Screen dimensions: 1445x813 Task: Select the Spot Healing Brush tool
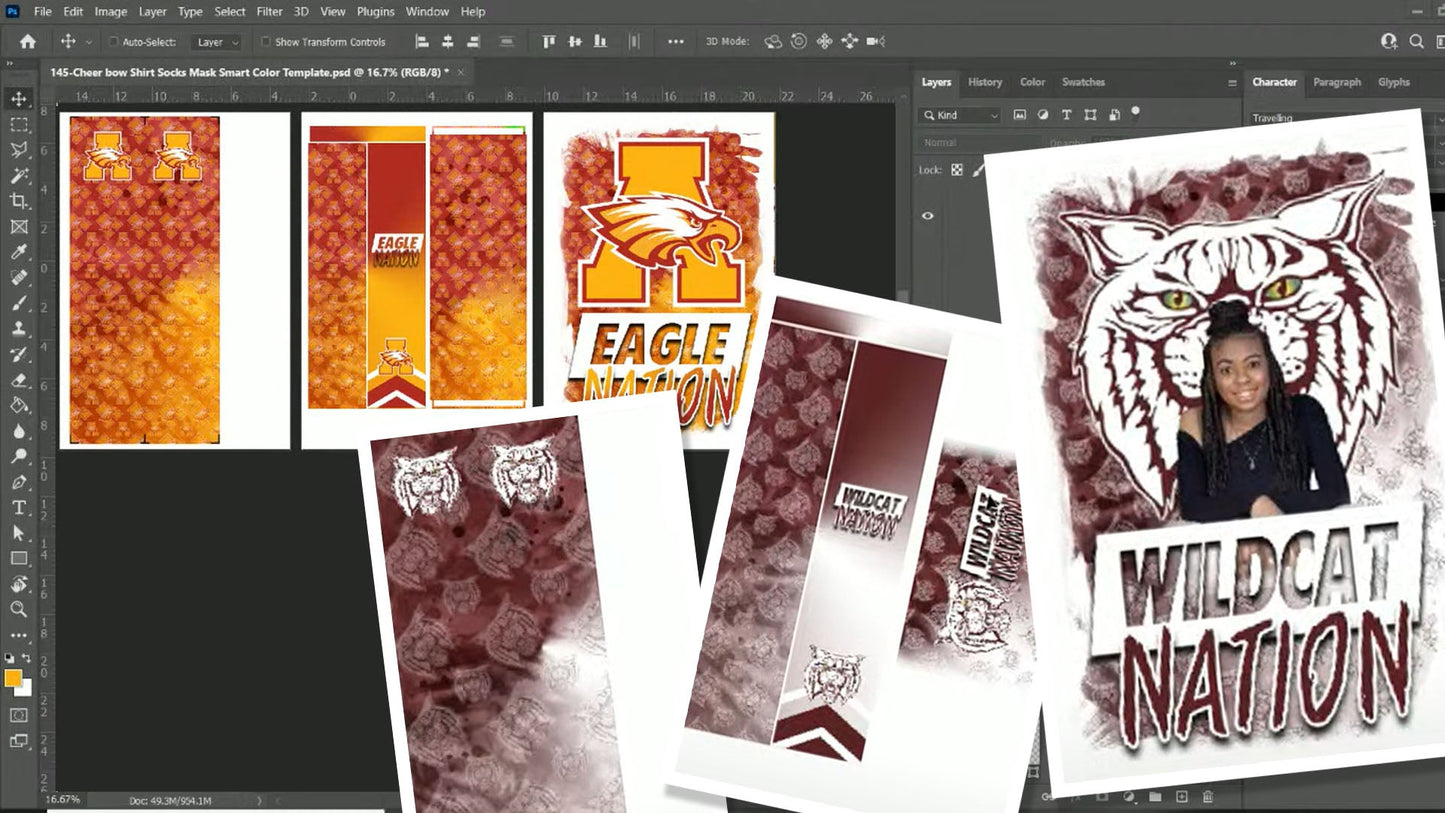[x=19, y=278]
